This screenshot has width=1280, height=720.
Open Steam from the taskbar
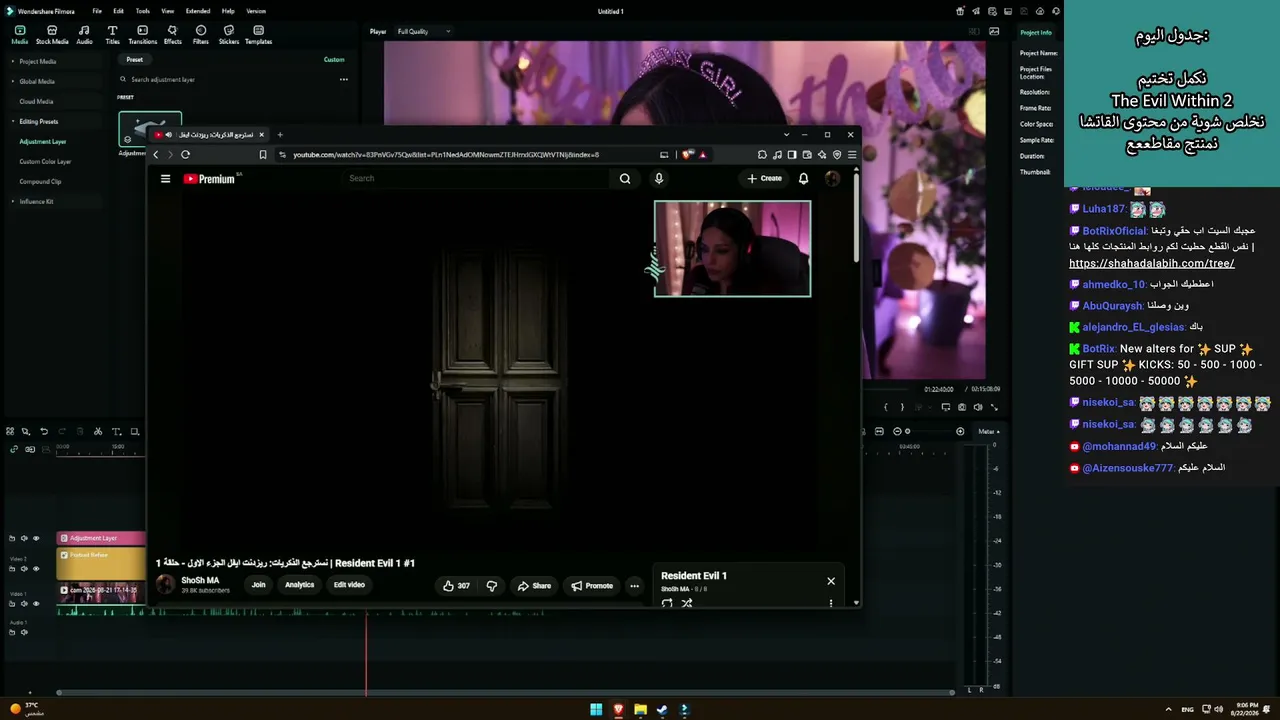(662, 710)
